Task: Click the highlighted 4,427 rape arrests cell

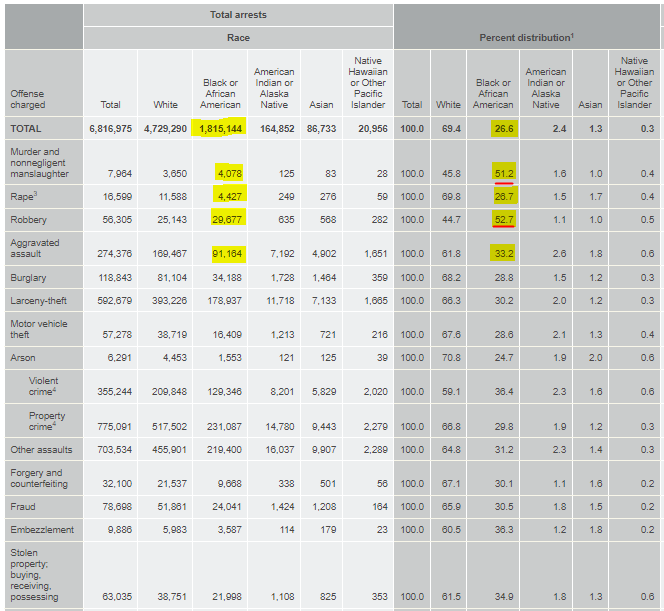Action: (230, 196)
